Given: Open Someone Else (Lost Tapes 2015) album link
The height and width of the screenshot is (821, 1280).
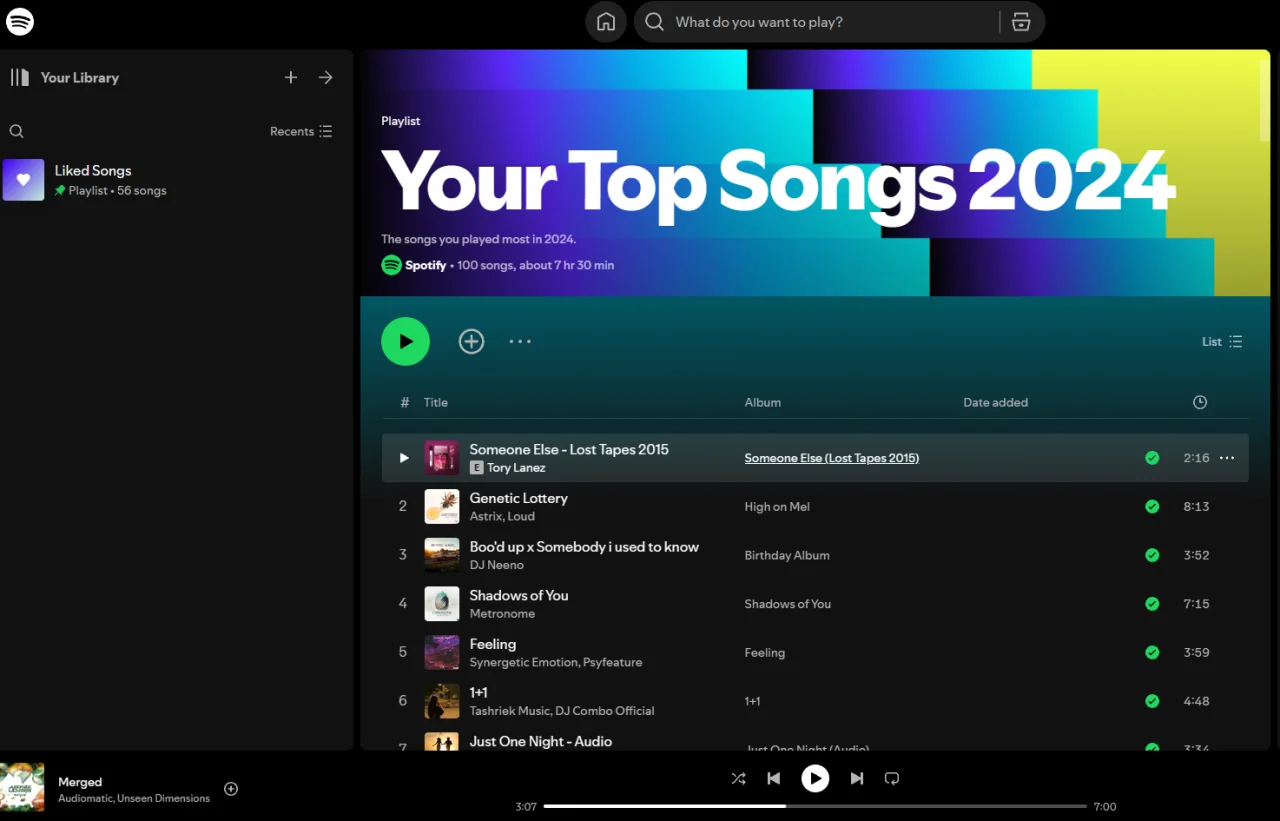Looking at the screenshot, I should click(832, 458).
